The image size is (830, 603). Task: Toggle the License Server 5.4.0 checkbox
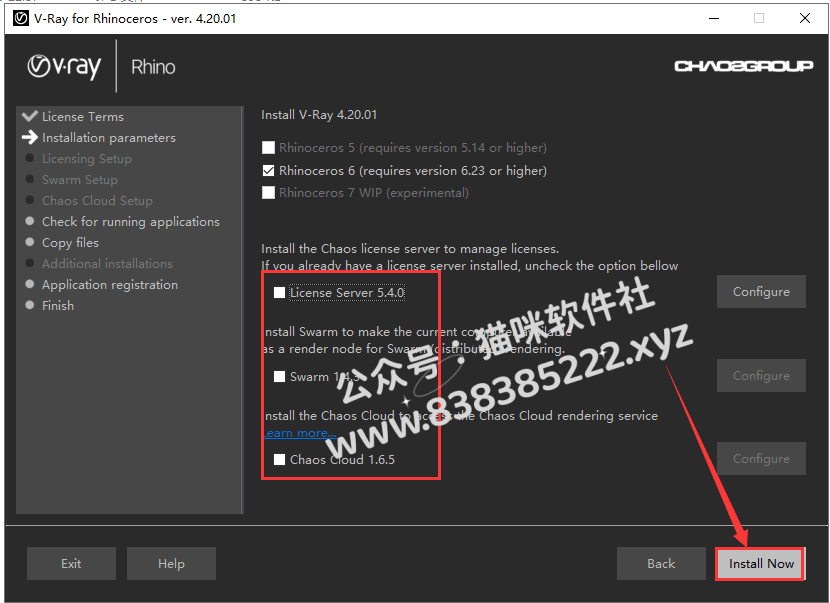279,292
